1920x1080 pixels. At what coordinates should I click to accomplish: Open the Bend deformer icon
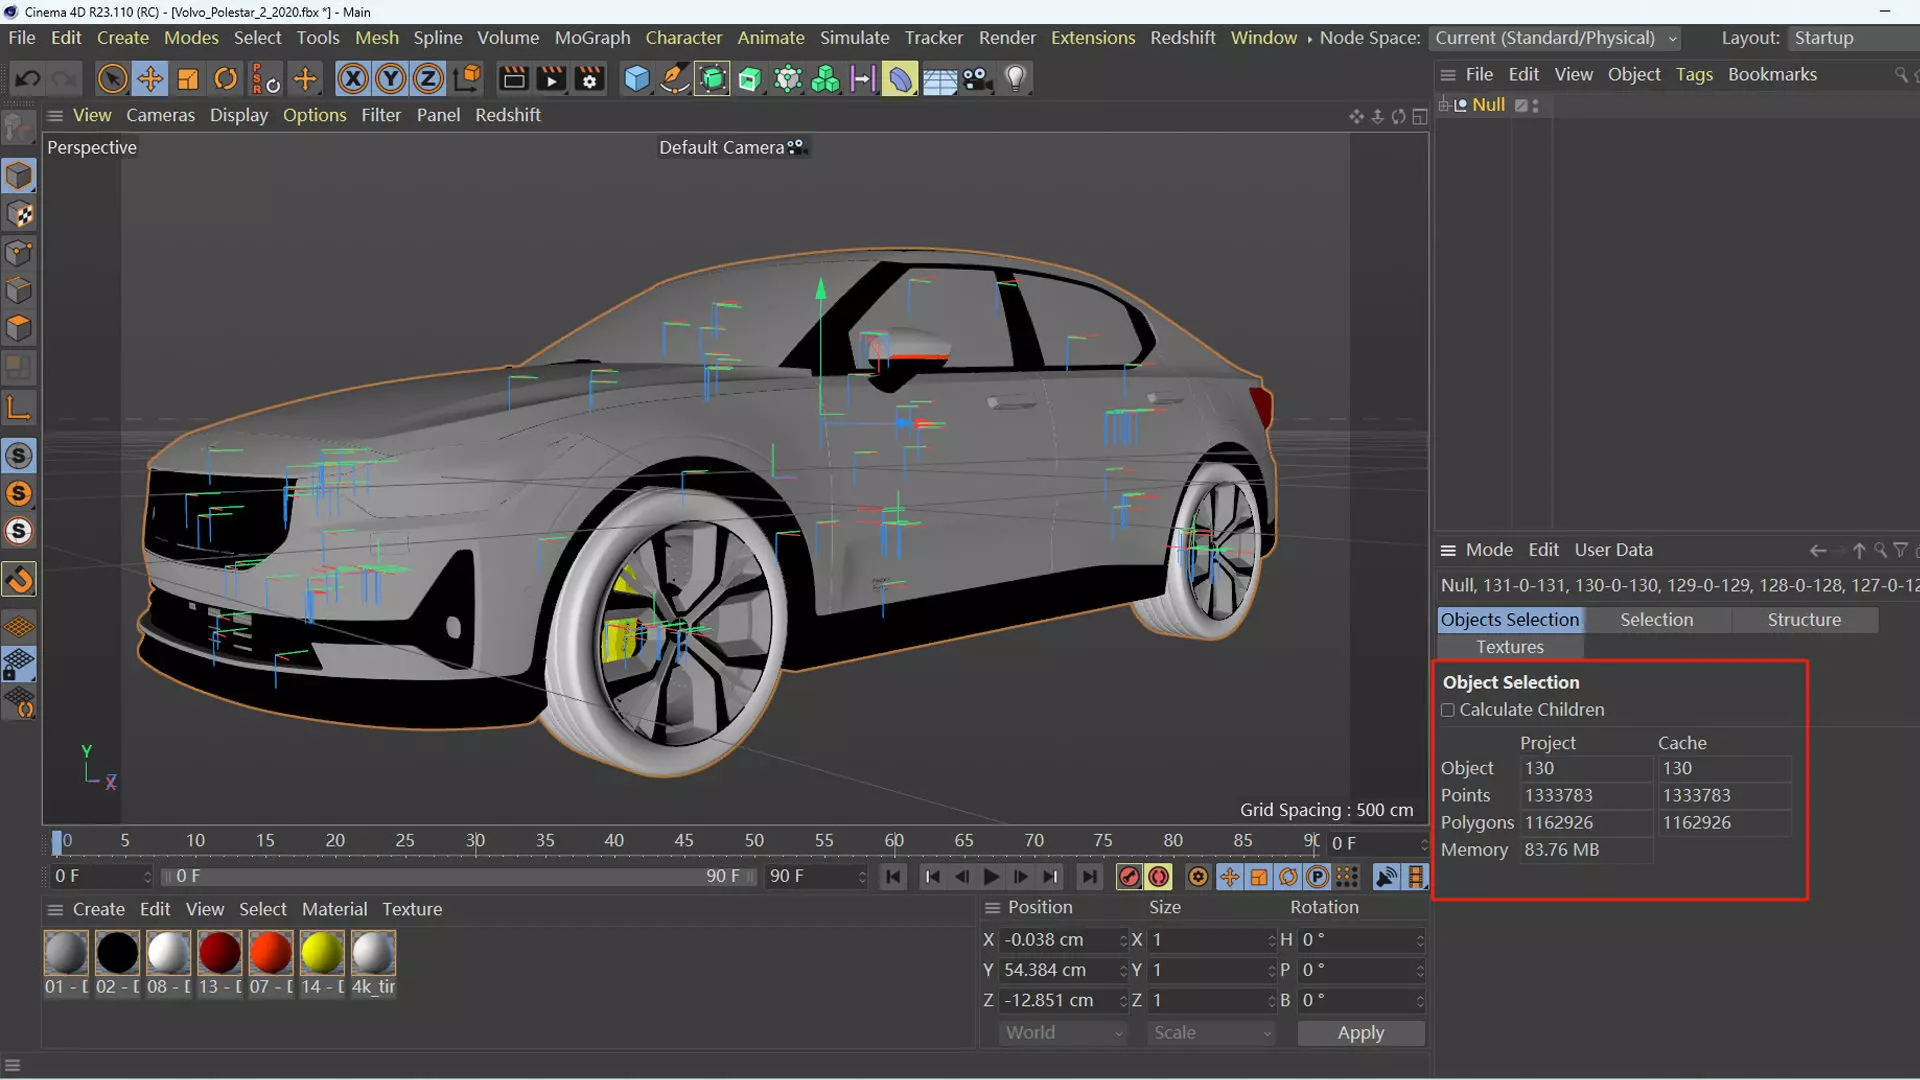pyautogui.click(x=900, y=78)
